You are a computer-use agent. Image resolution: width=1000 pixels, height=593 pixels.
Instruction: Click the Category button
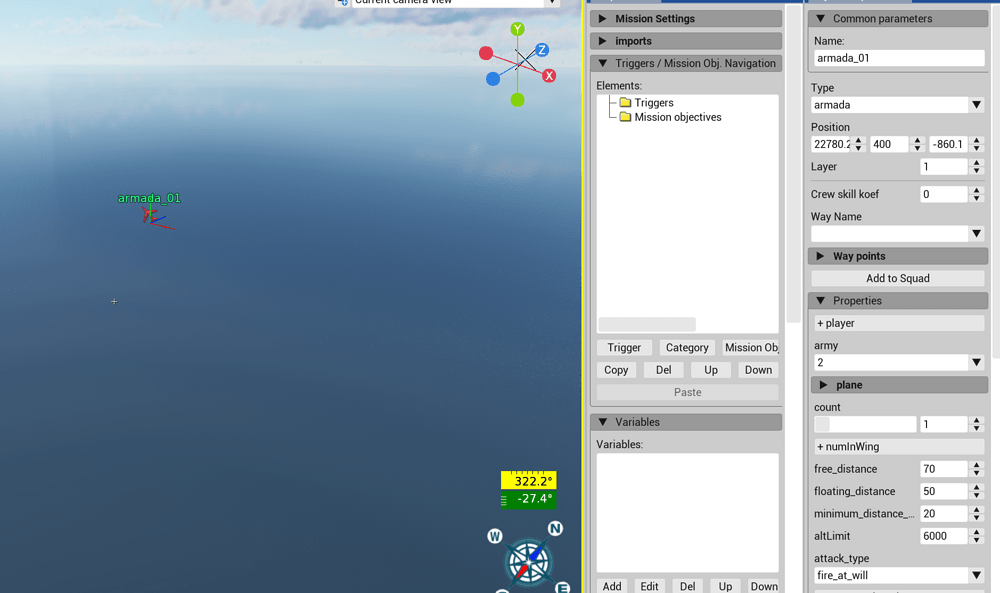pos(687,348)
